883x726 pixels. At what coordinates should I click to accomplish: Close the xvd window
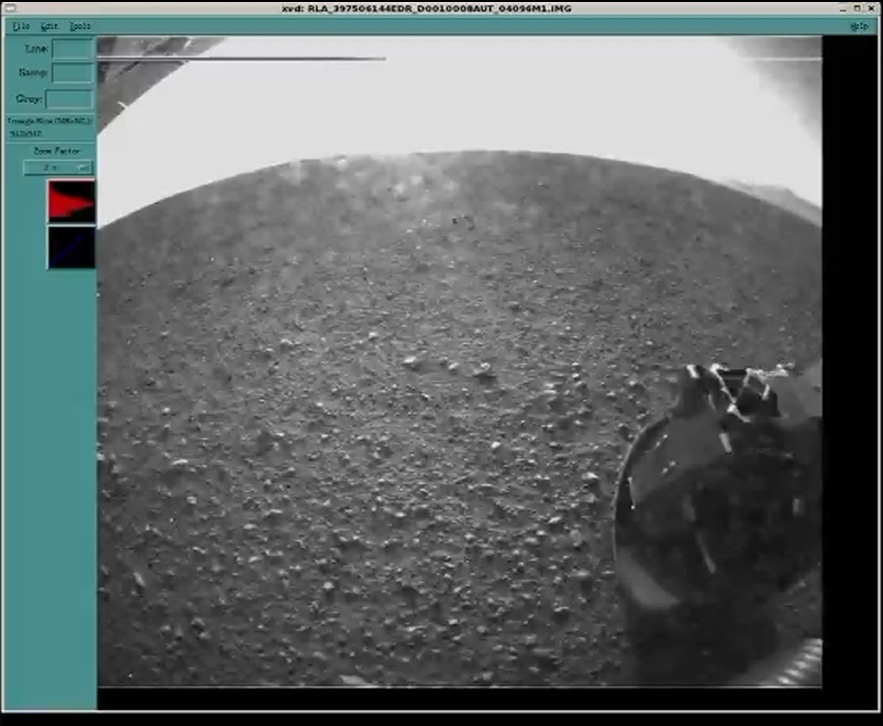pos(872,8)
